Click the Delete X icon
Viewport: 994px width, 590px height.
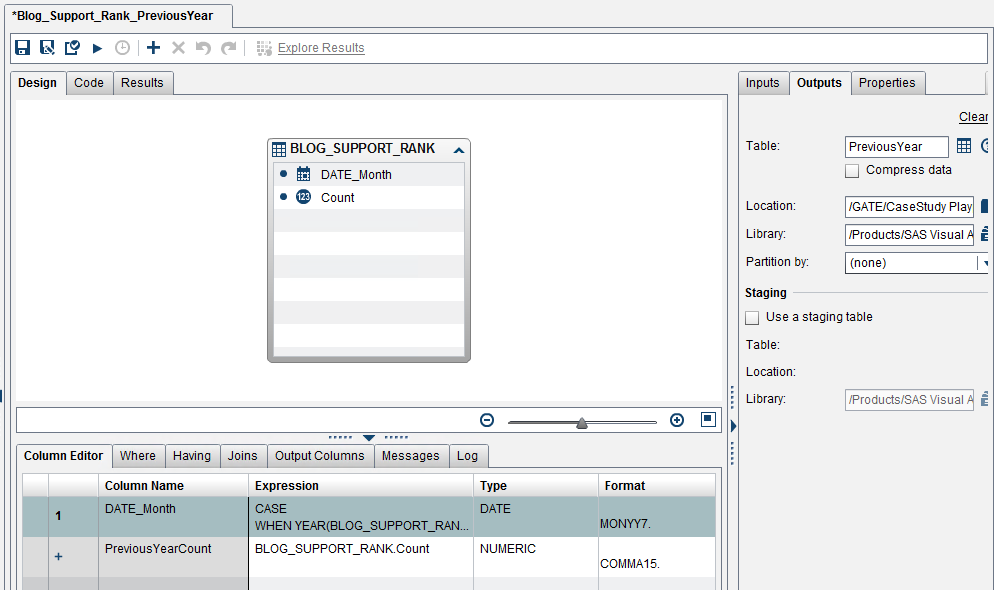(x=179, y=48)
